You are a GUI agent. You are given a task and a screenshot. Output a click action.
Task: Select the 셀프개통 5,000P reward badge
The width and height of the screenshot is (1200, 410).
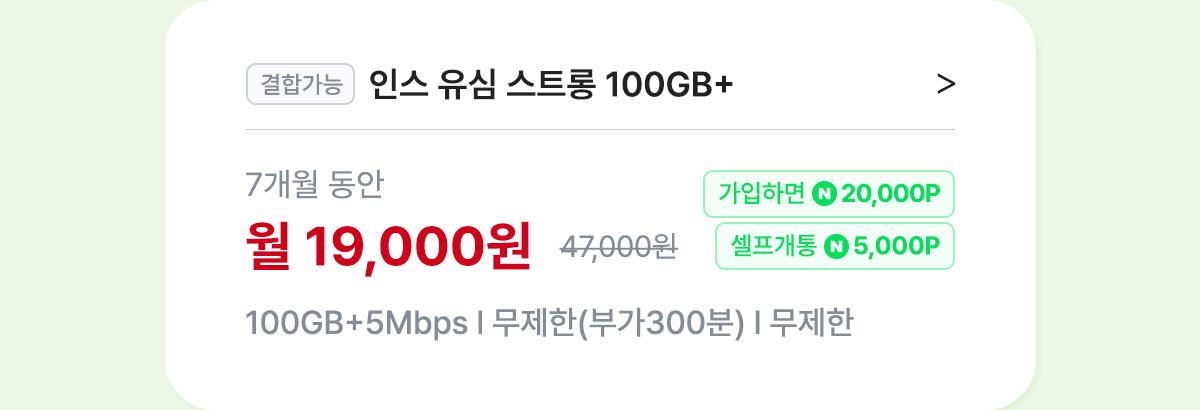[836, 246]
